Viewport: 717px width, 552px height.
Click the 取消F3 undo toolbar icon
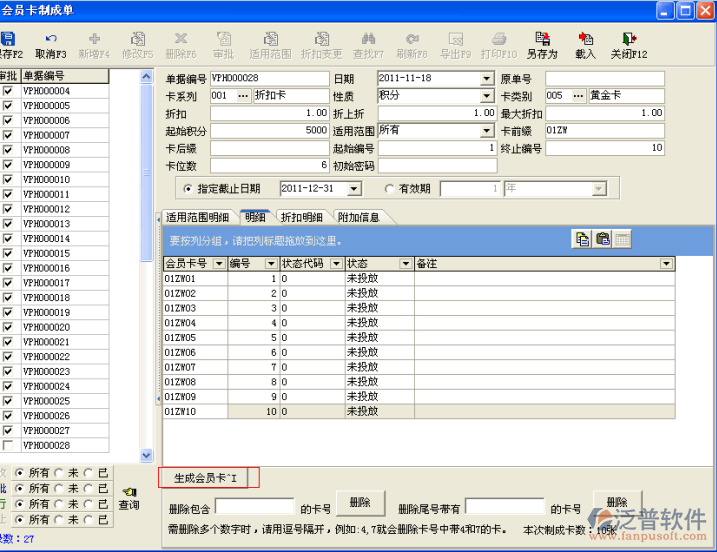(x=51, y=44)
